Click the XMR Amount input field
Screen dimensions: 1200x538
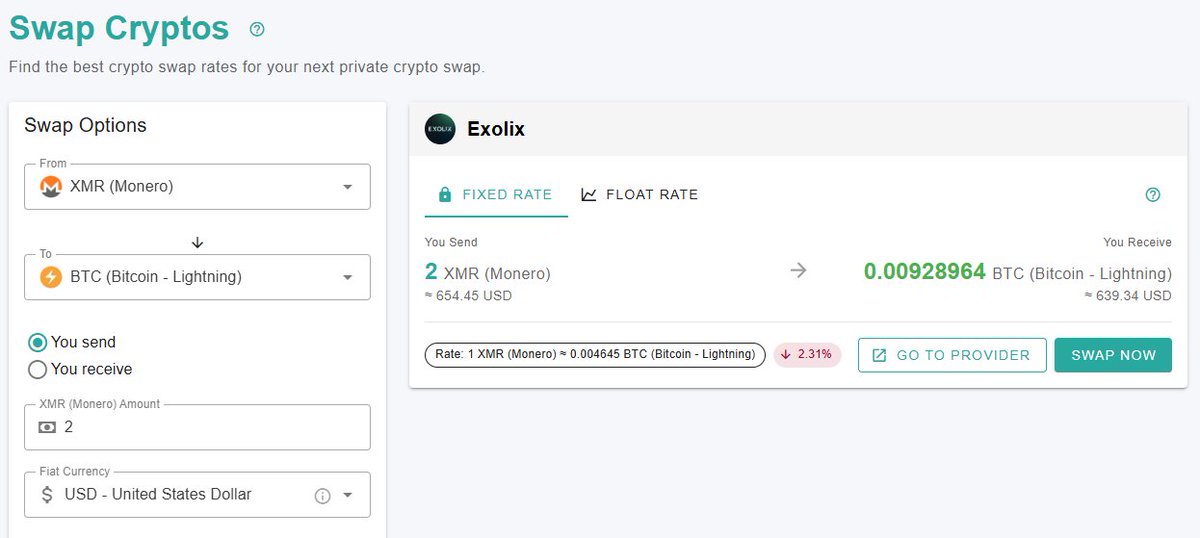(x=210, y=427)
